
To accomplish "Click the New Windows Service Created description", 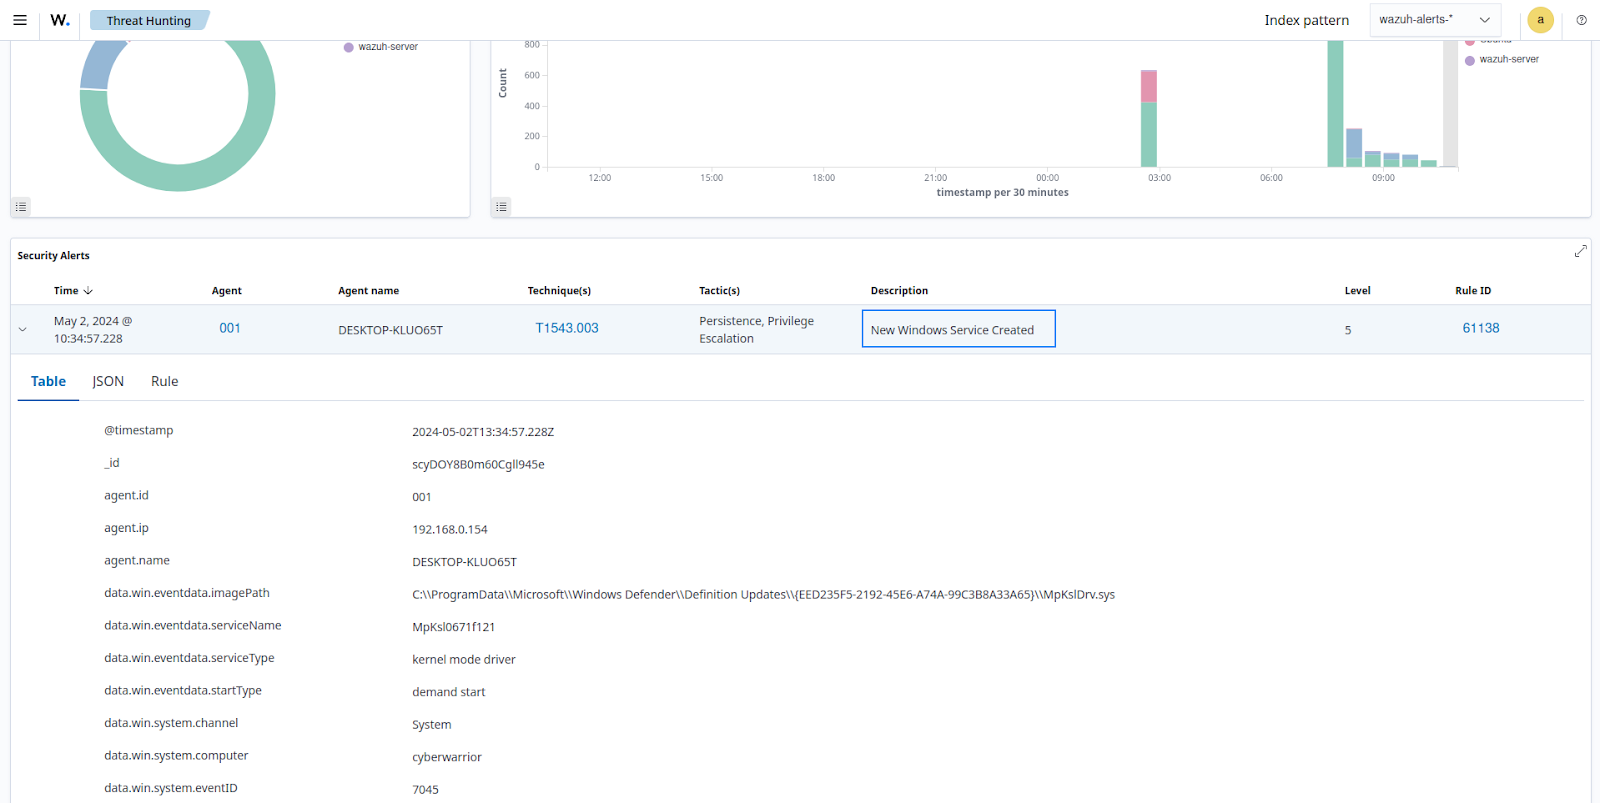I will pos(952,330).
